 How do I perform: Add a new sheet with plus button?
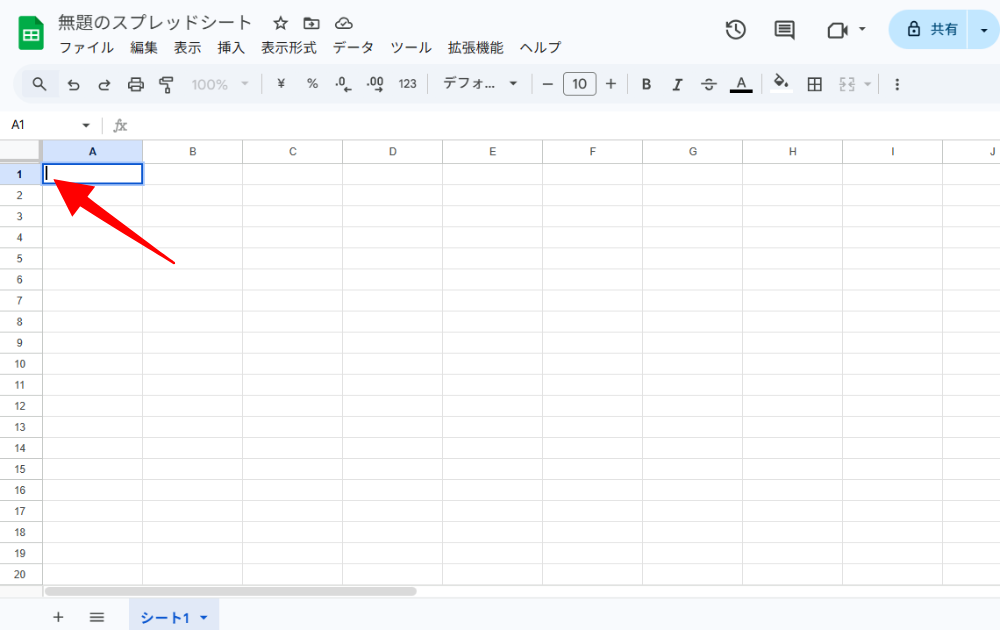tap(58, 617)
